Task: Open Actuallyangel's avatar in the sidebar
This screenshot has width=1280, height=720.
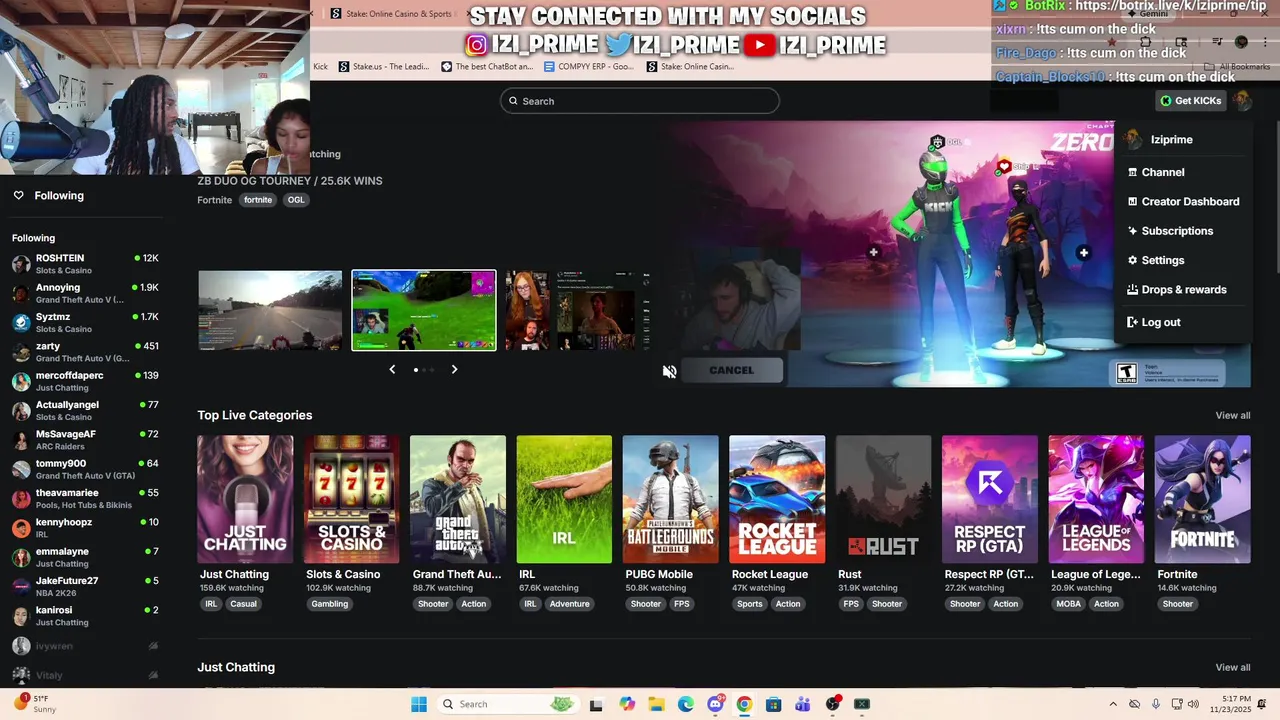Action: click(x=21, y=410)
